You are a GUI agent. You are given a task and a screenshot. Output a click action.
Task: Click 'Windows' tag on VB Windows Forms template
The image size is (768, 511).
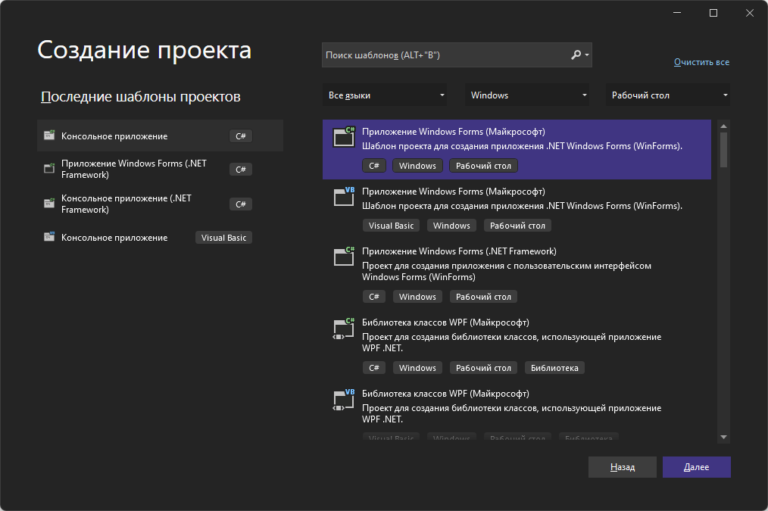point(452,225)
